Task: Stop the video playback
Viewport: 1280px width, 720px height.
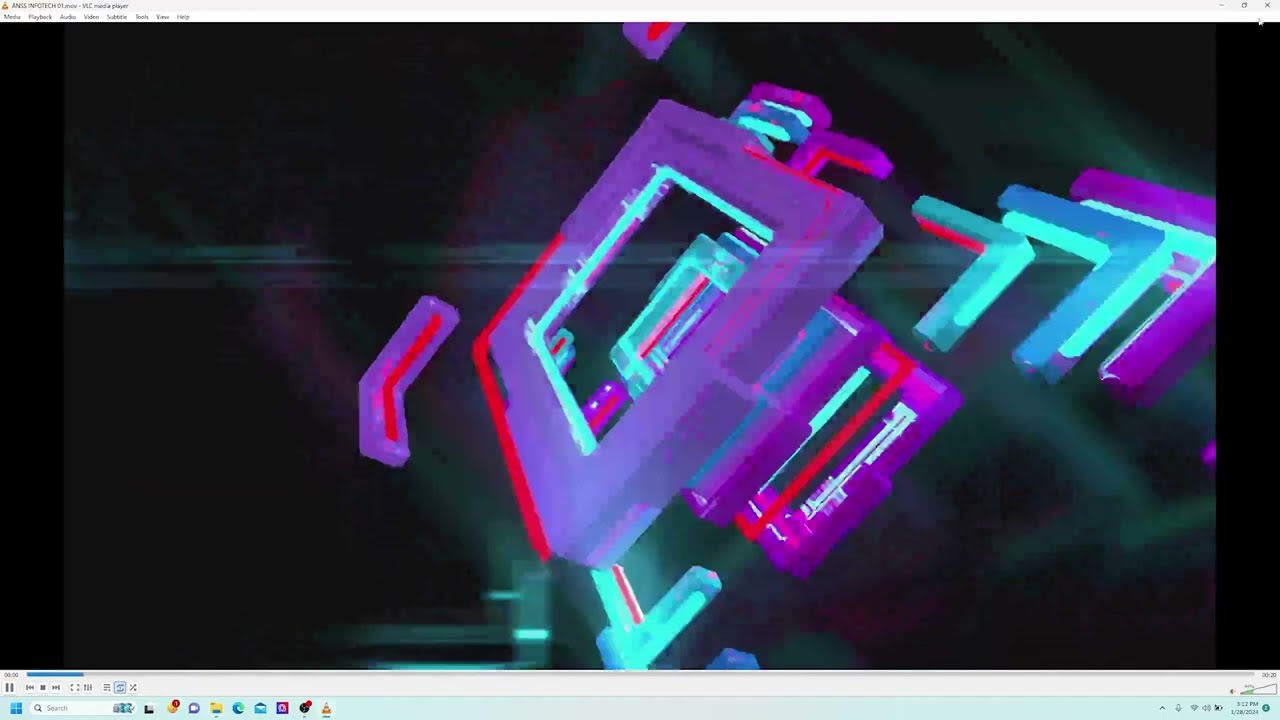Action: [x=43, y=688]
